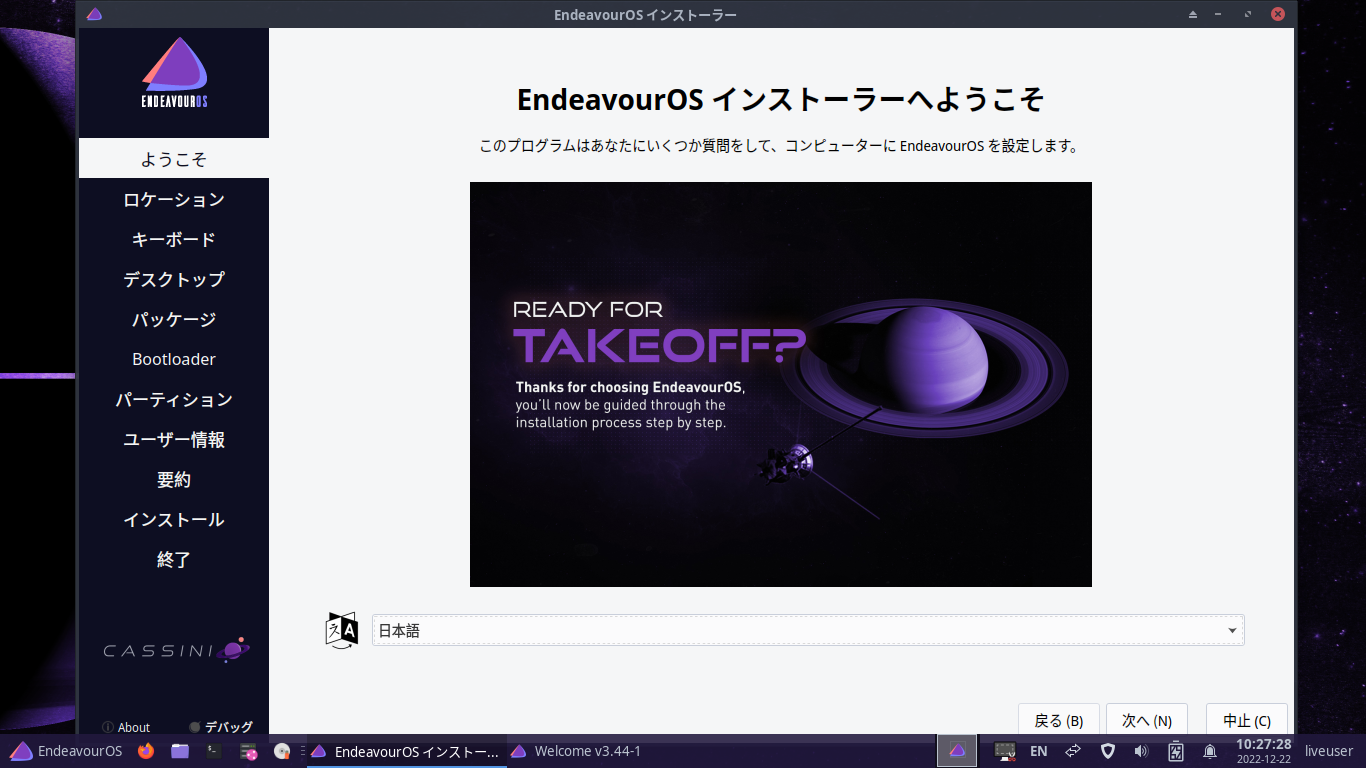Click the Cassini planet logo in sidebar
Image resolution: width=1366 pixels, height=768 pixels.
pos(175,650)
